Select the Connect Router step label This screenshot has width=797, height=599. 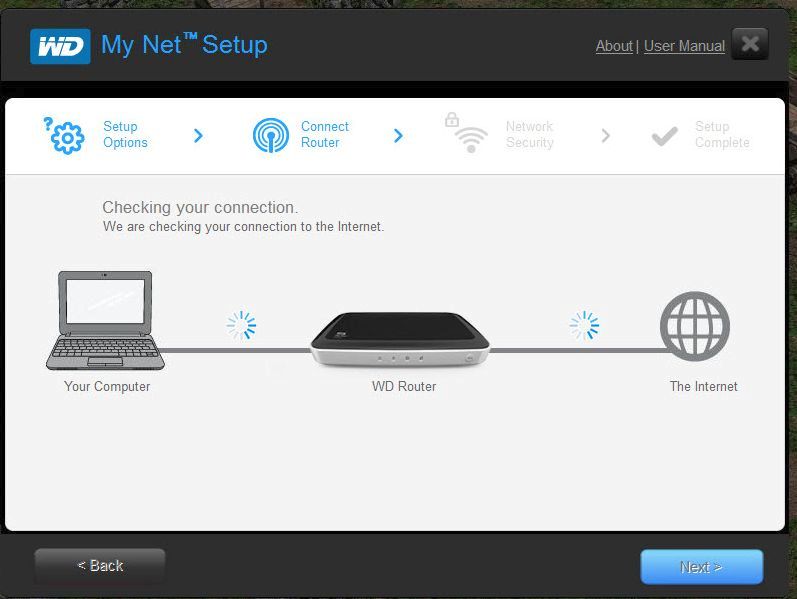325,134
